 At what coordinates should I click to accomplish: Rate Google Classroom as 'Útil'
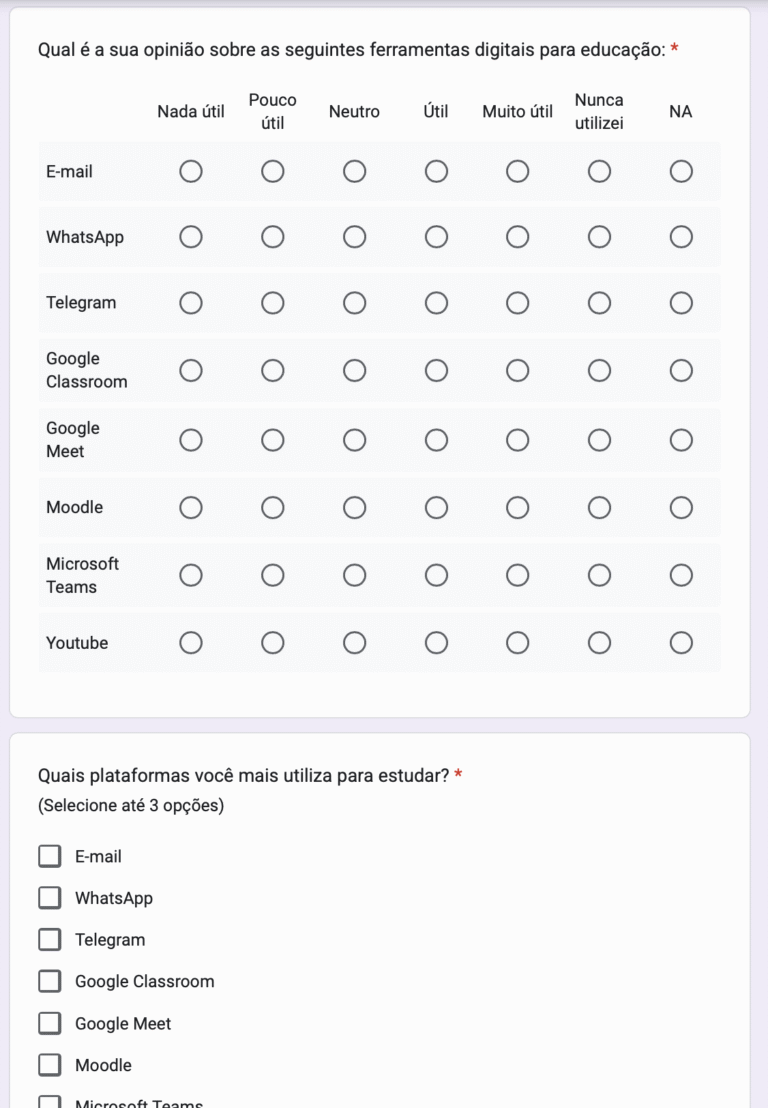coord(436,371)
